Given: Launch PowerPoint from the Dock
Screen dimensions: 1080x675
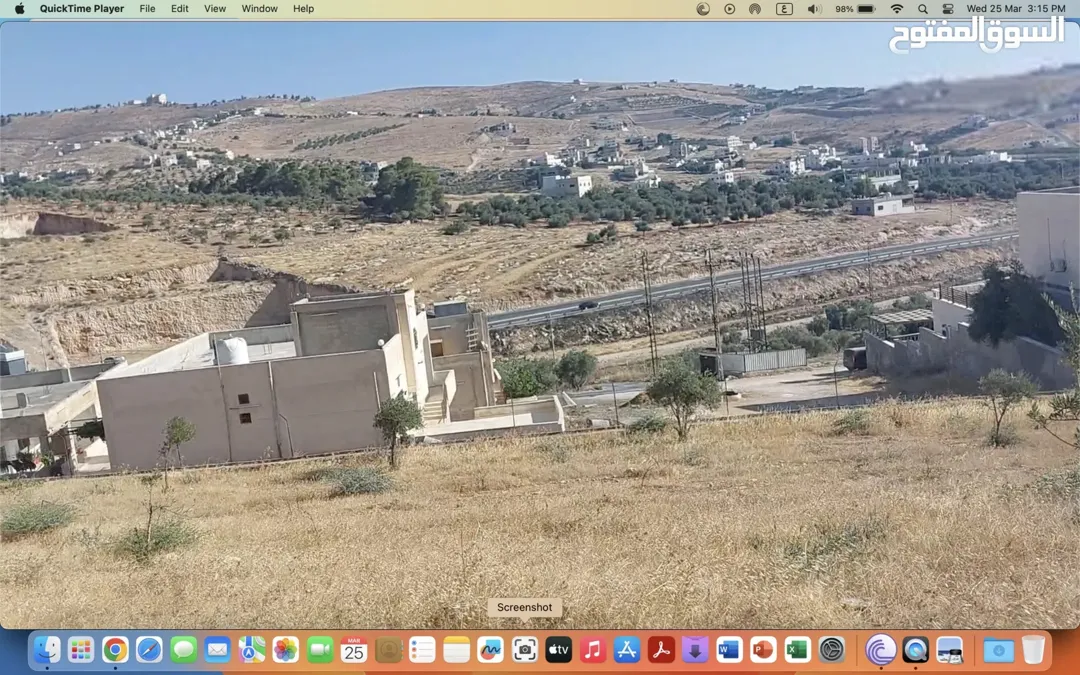Looking at the screenshot, I should 763,650.
